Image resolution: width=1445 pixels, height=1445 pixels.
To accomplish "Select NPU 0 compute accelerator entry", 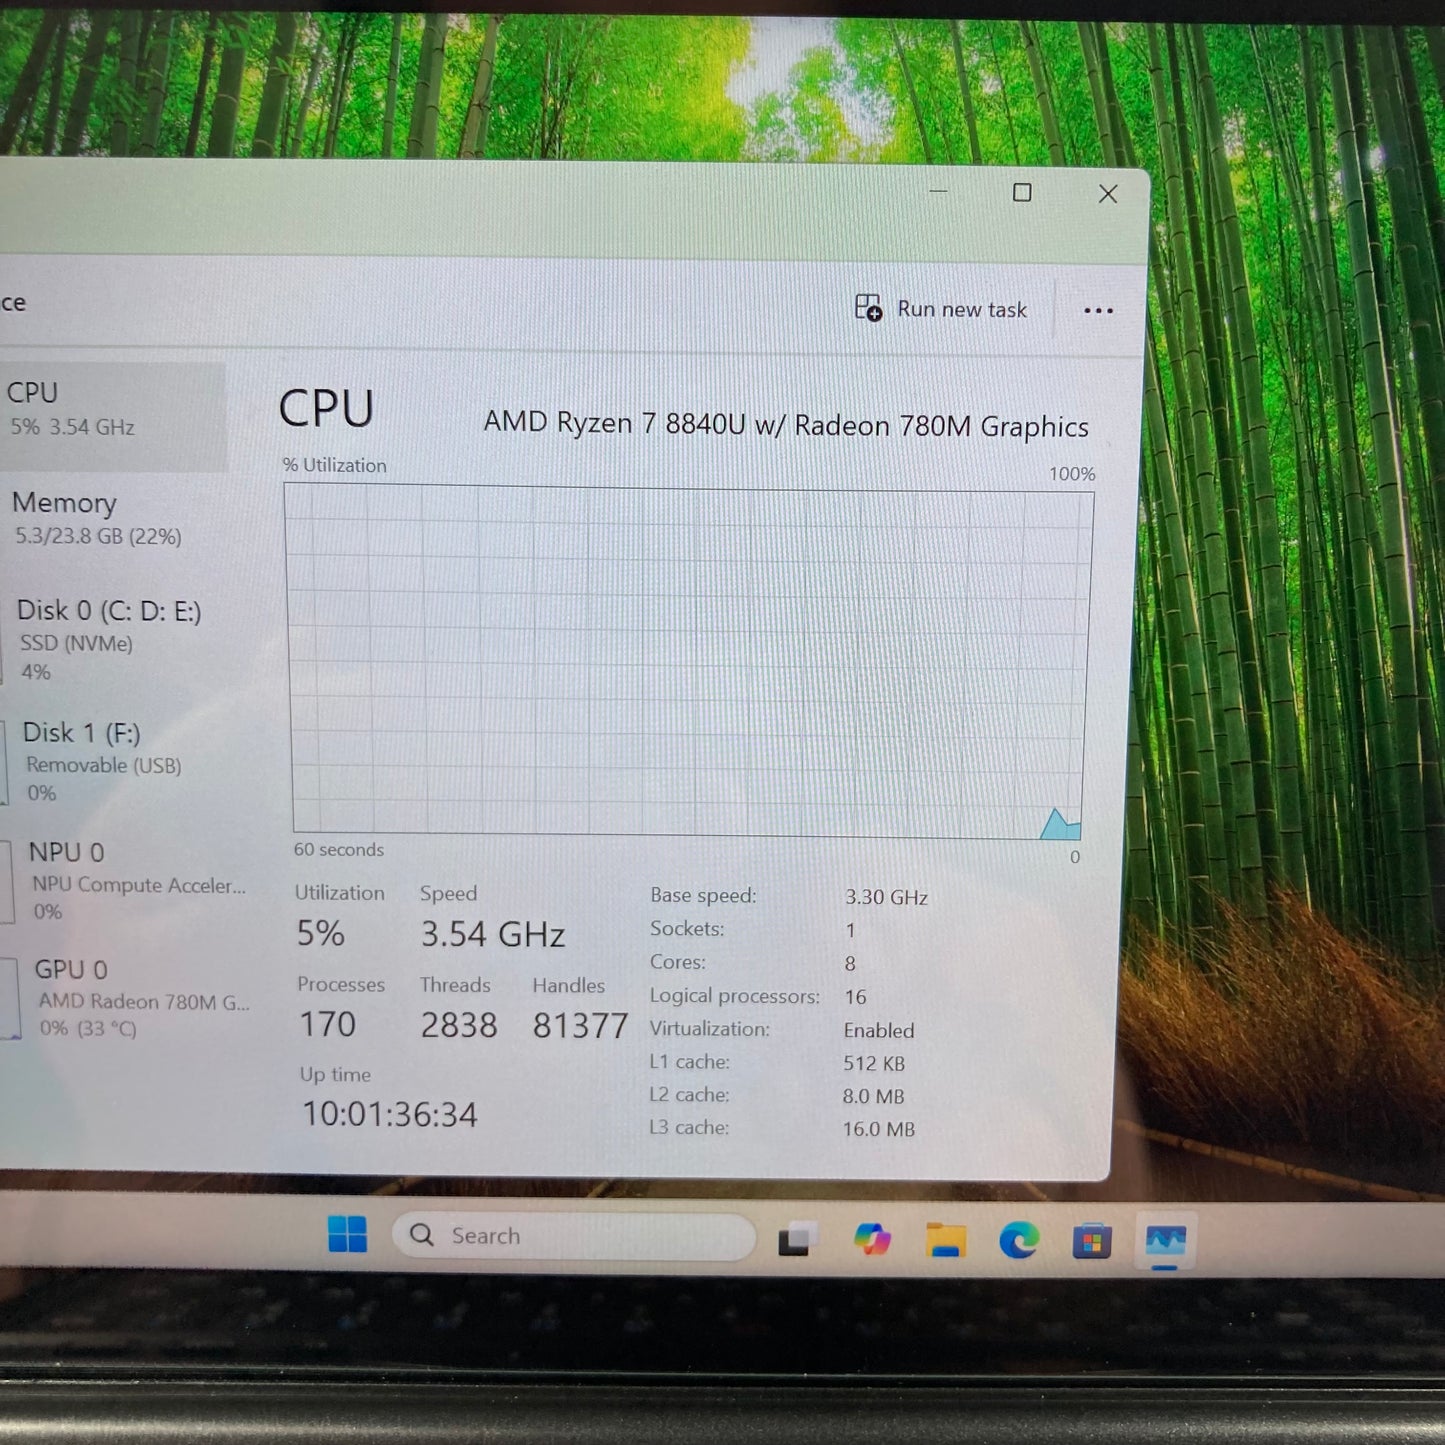I will tap(125, 881).
